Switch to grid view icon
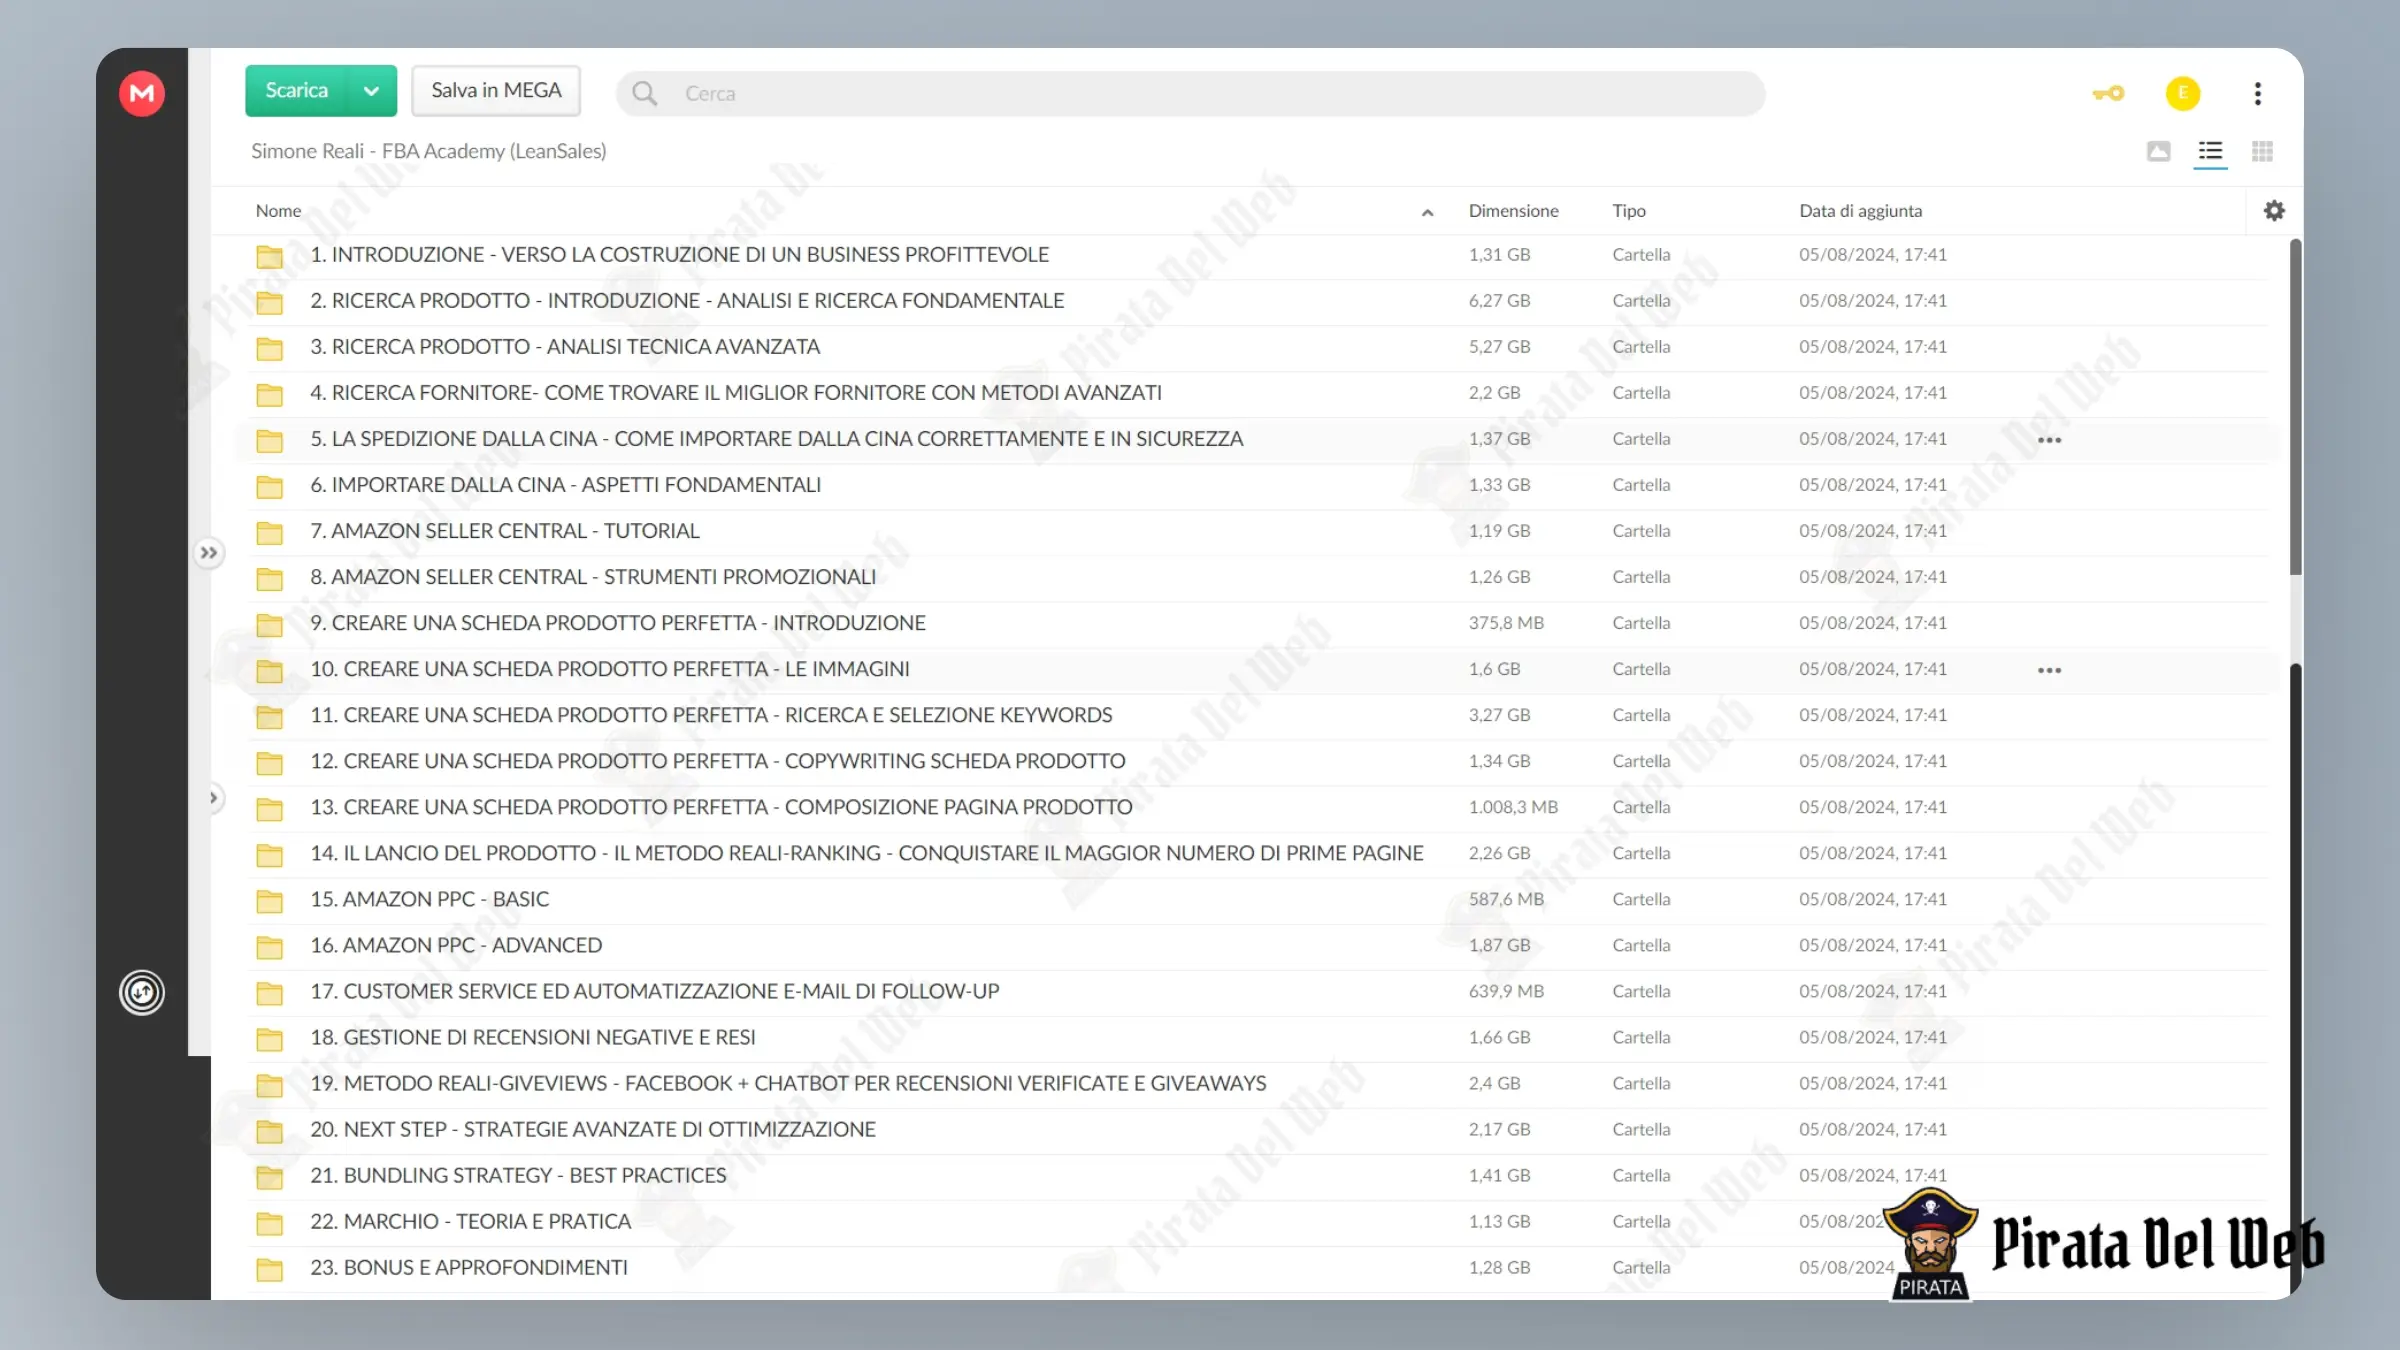 click(x=2262, y=151)
